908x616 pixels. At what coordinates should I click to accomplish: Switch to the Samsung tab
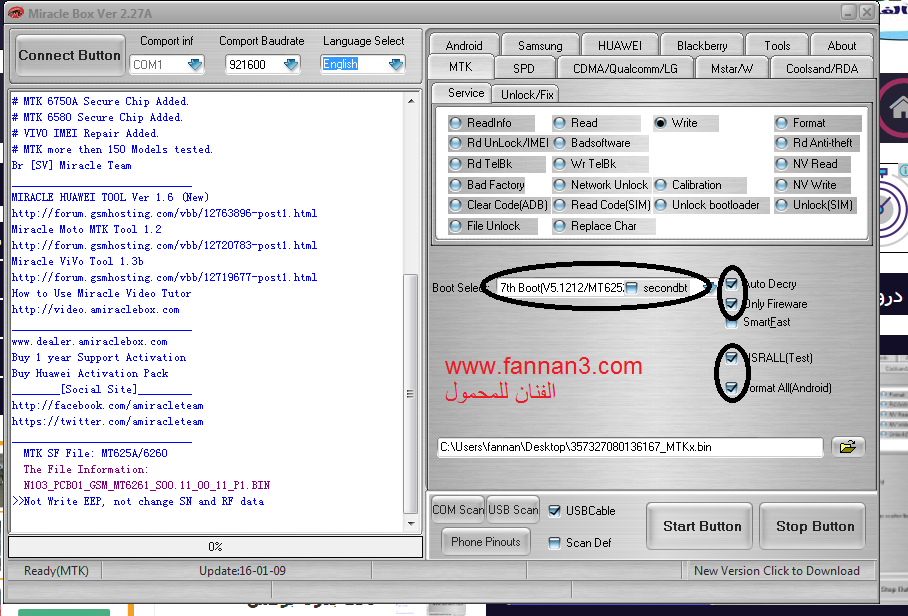point(540,45)
